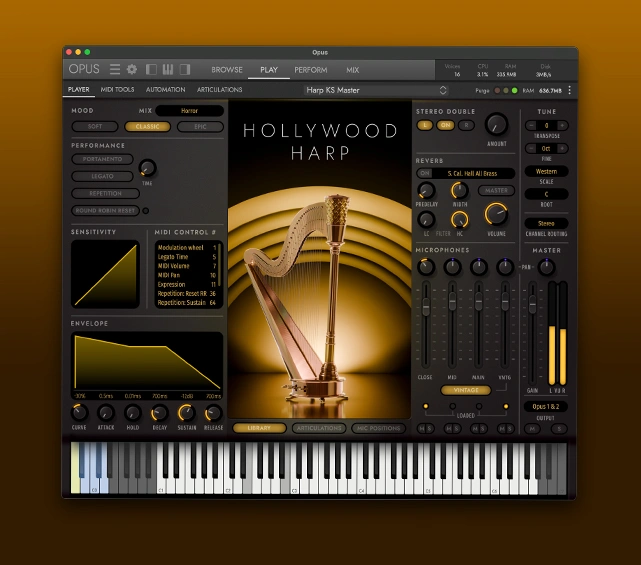Click the Performance Time knob
641x565 pixels.
tap(147, 168)
